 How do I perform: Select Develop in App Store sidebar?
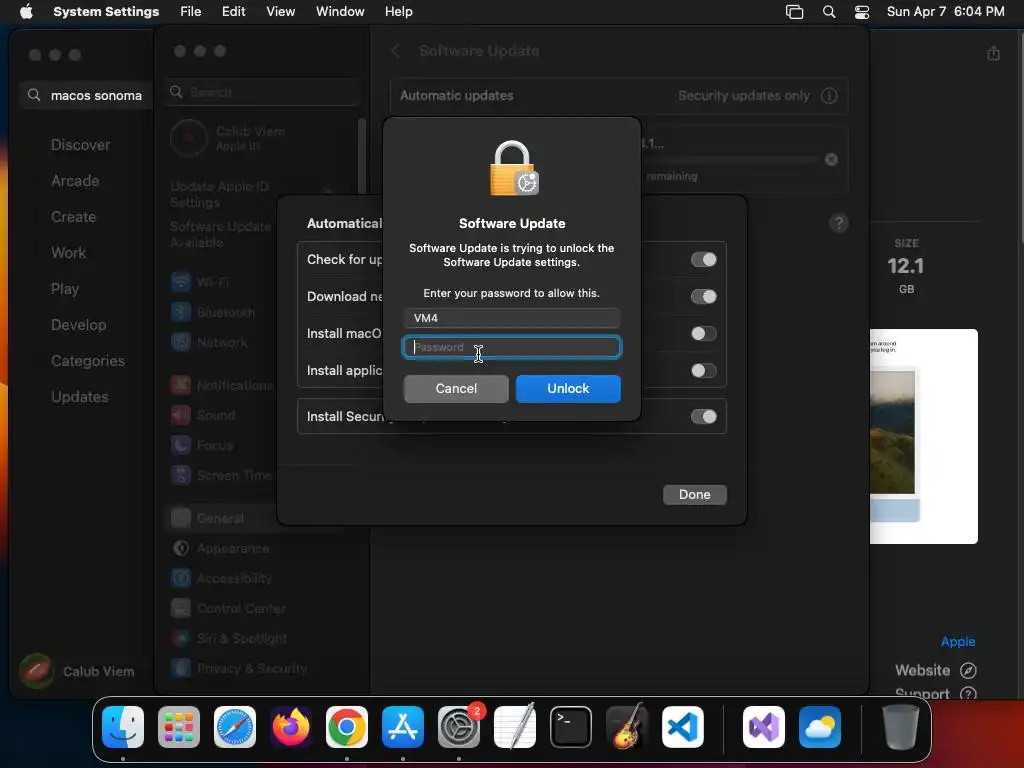coord(78,325)
